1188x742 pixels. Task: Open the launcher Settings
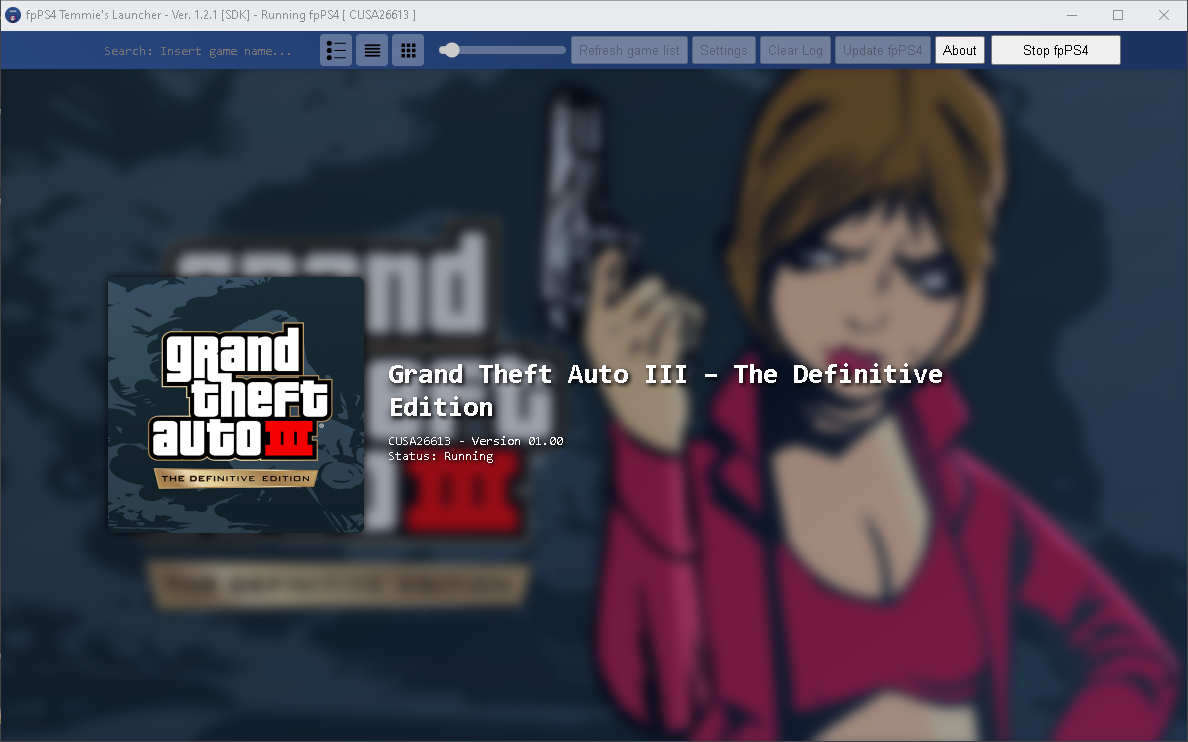pyautogui.click(x=723, y=49)
